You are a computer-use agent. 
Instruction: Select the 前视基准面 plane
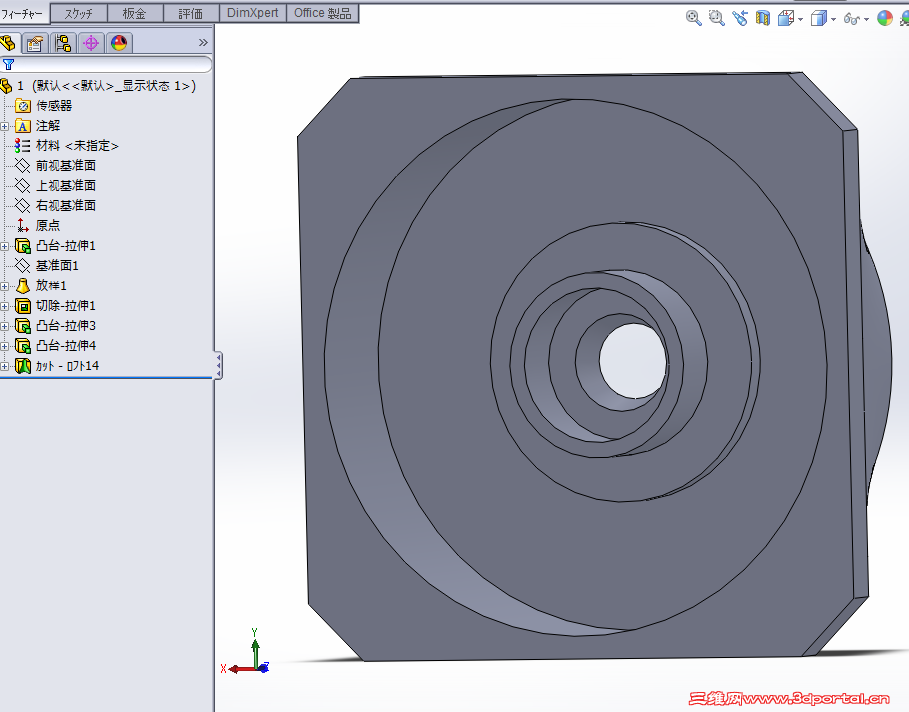pos(66,166)
